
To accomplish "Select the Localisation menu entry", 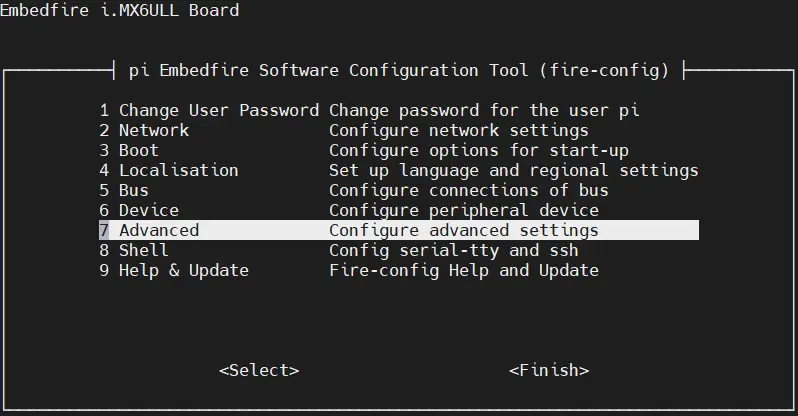I will [x=178, y=170].
